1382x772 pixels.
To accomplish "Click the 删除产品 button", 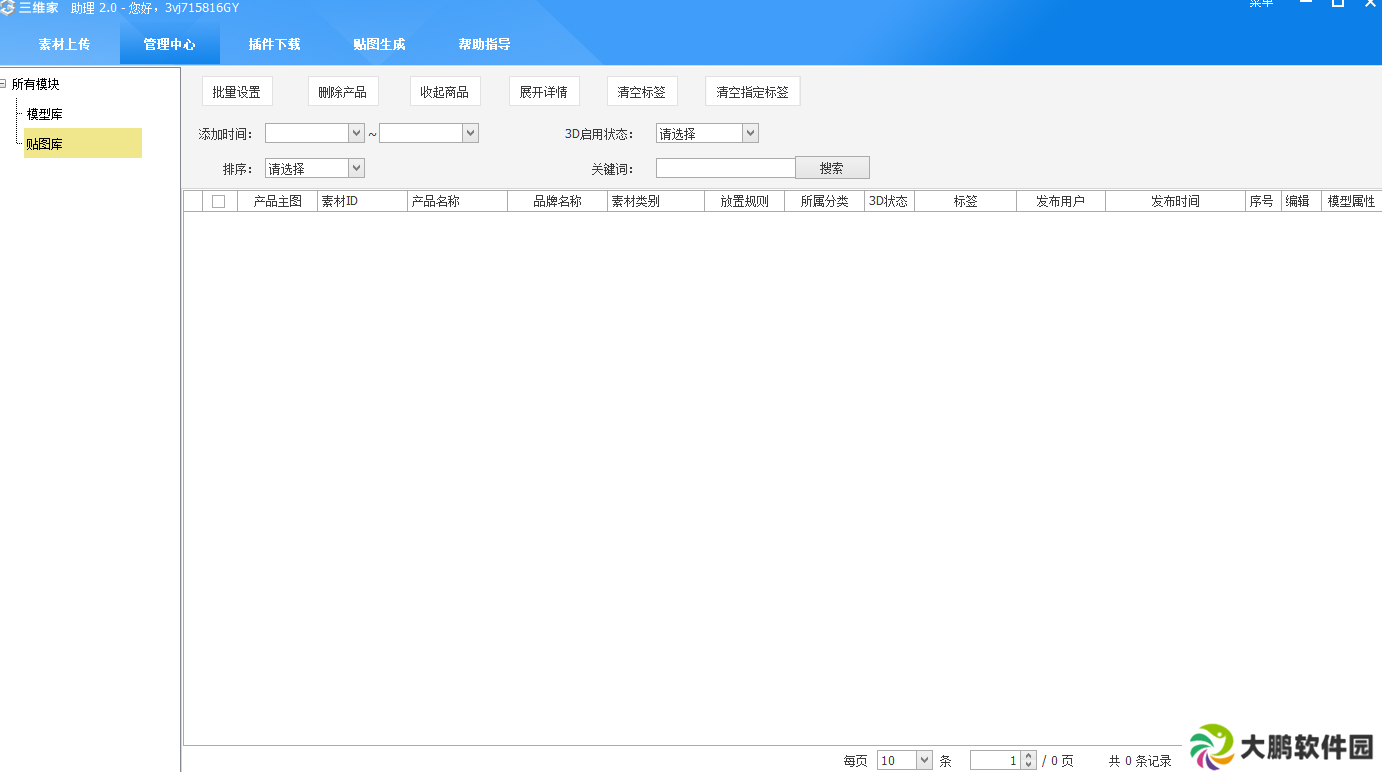I will click(x=343, y=91).
